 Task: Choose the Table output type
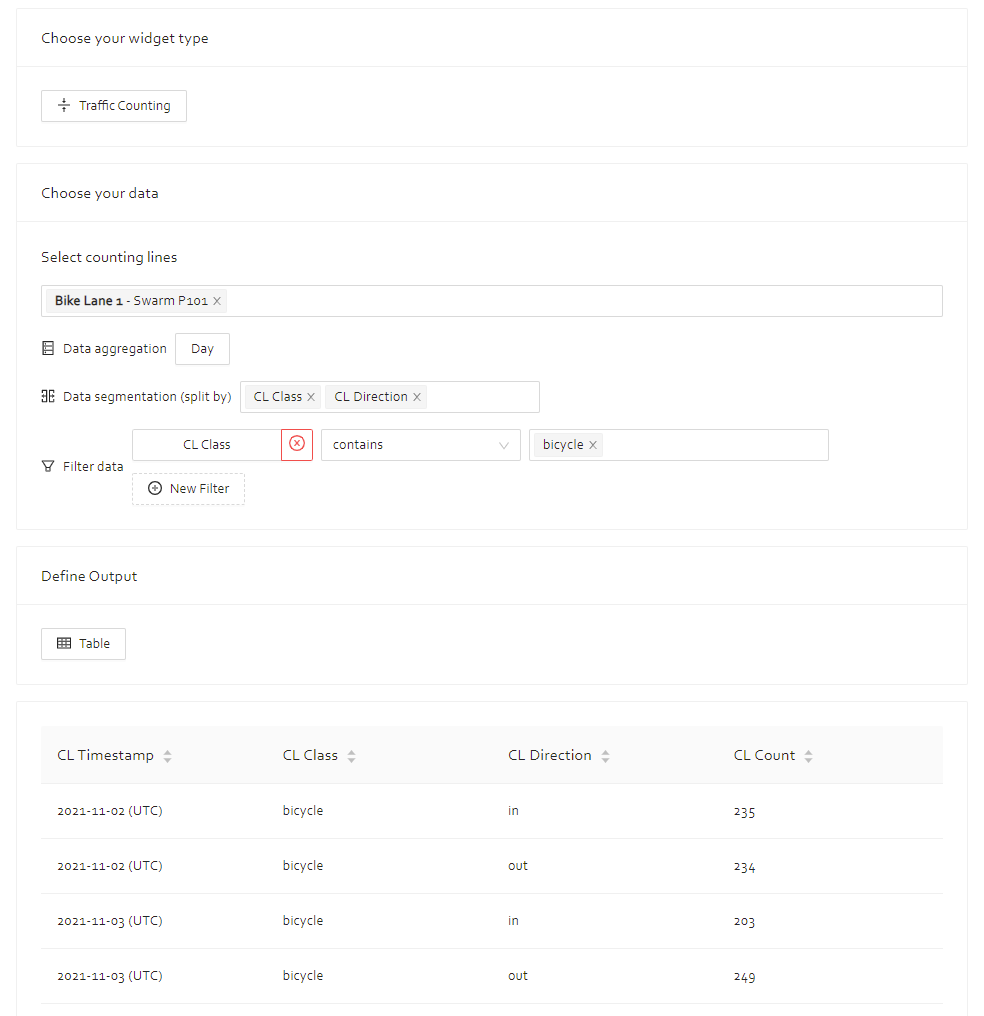84,643
